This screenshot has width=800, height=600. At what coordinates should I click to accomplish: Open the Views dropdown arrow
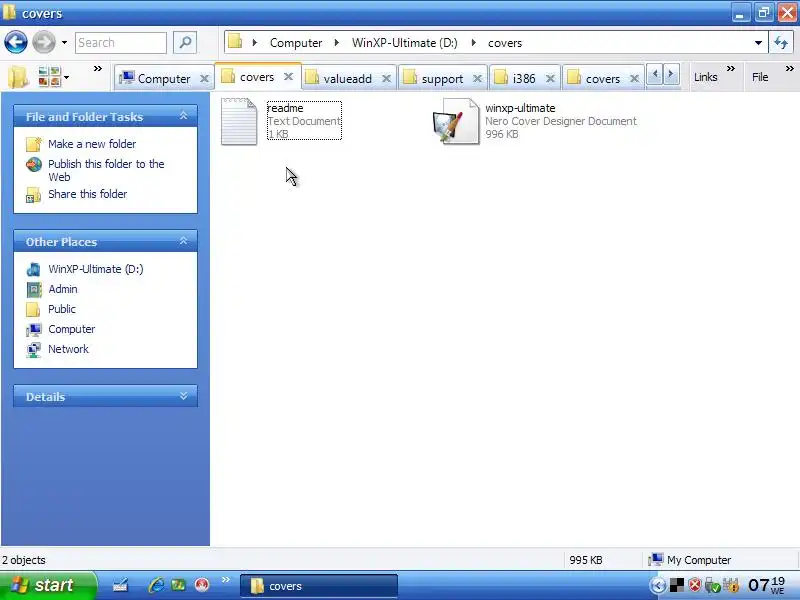[66, 78]
